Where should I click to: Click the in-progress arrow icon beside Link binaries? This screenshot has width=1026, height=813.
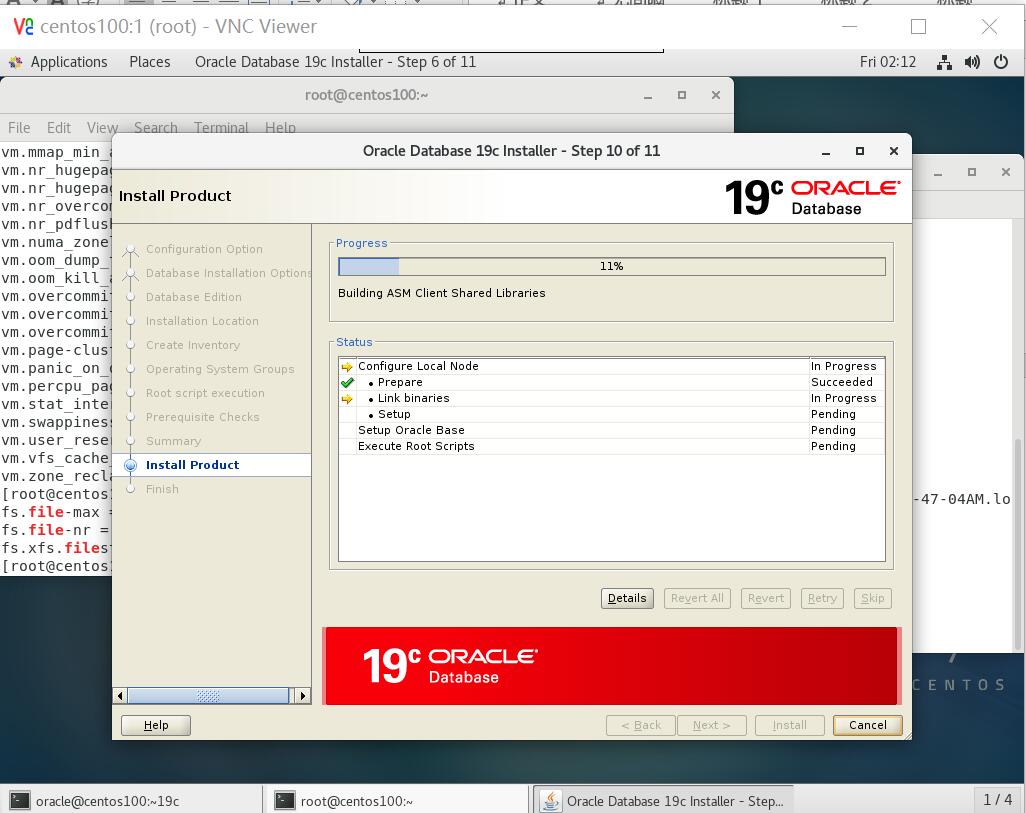(347, 399)
